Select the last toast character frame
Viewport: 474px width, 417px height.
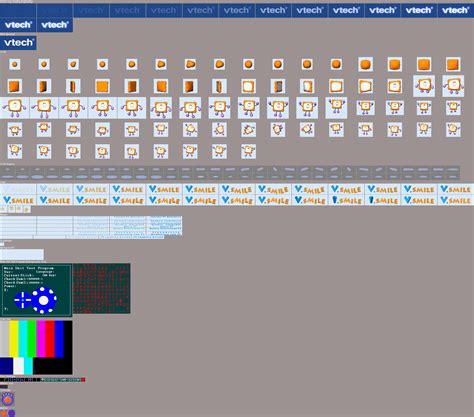point(248,151)
